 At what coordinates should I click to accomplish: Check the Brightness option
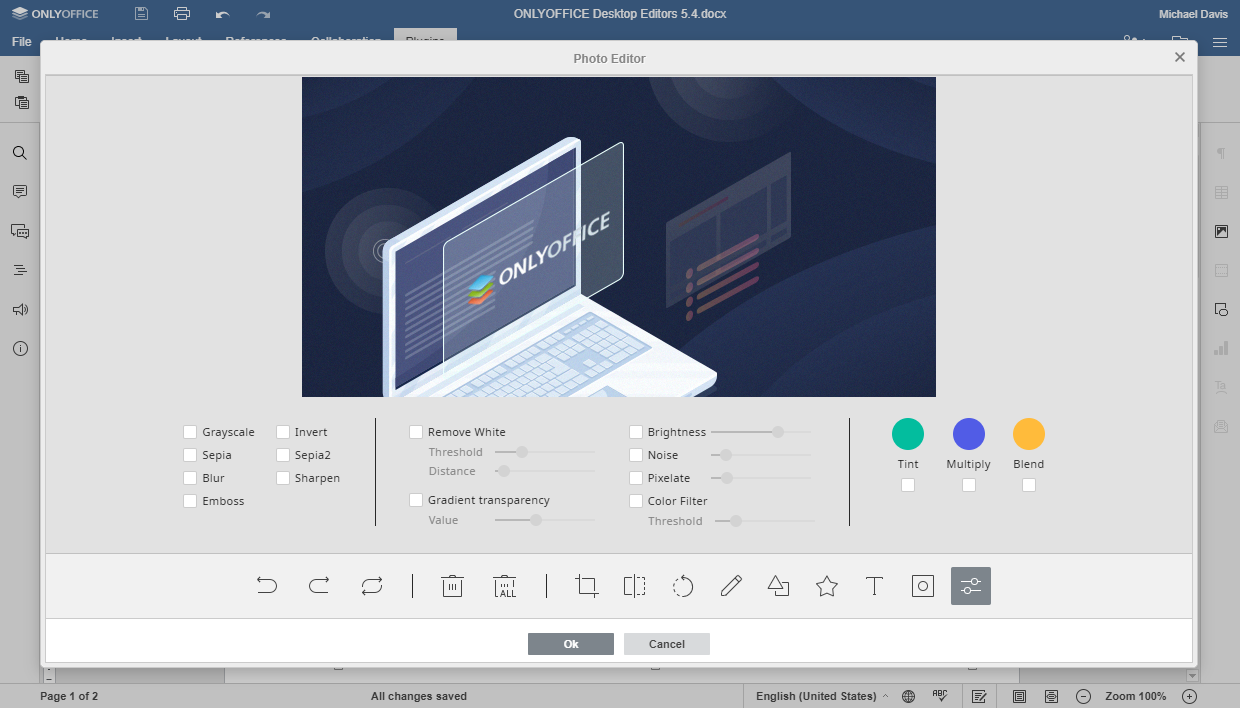[x=636, y=432]
